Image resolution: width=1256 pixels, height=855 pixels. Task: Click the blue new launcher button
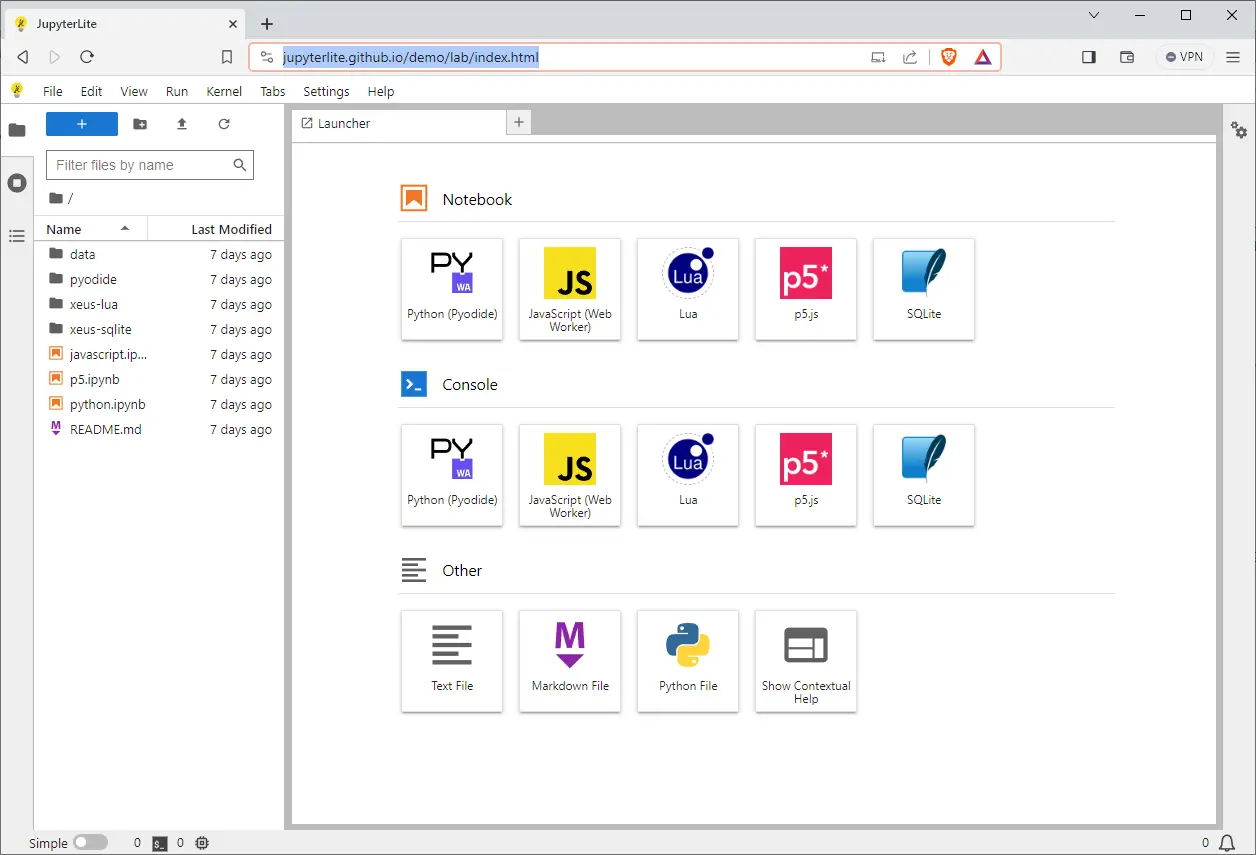tap(82, 124)
